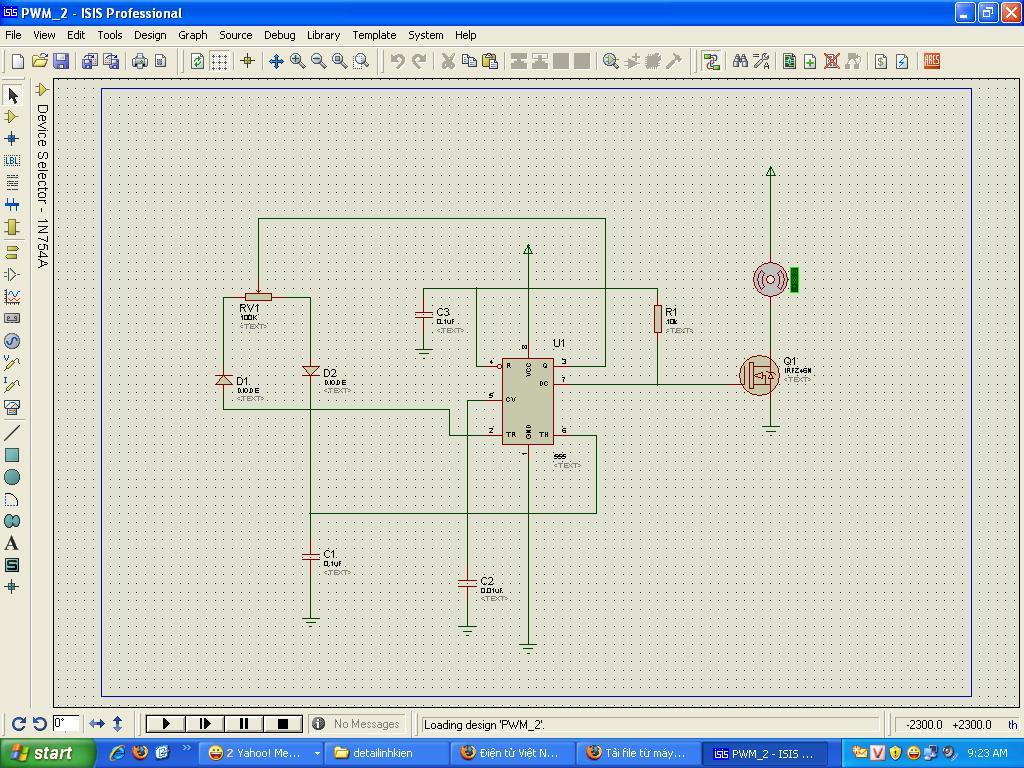This screenshot has height=768, width=1024.
Task: Toggle the wire autorouter button
Action: click(x=711, y=61)
